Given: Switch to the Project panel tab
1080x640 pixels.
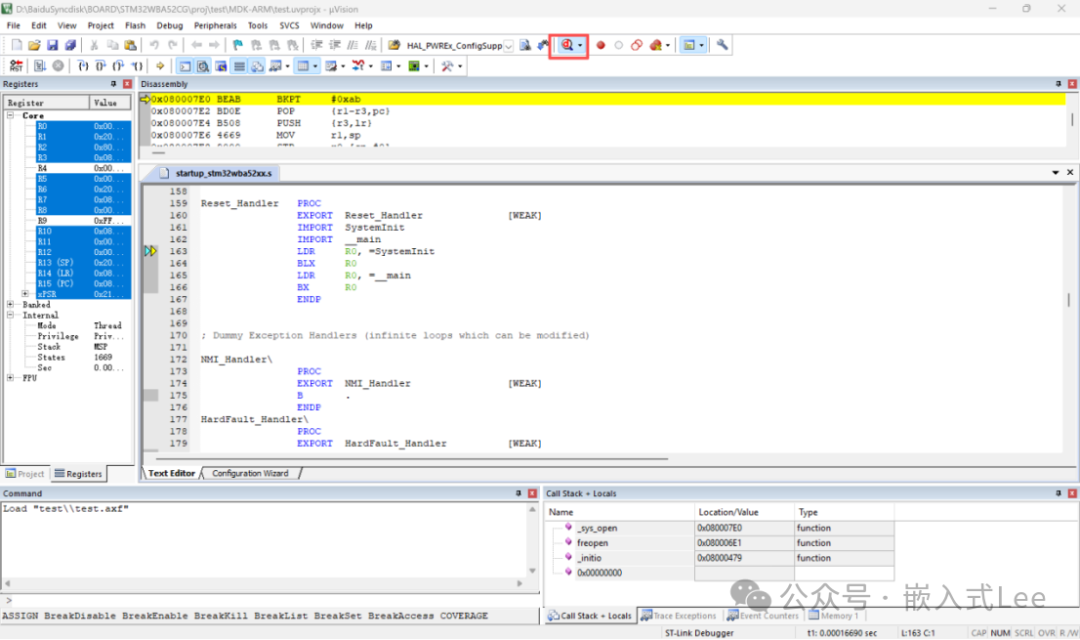Looking at the screenshot, I should click(26, 474).
